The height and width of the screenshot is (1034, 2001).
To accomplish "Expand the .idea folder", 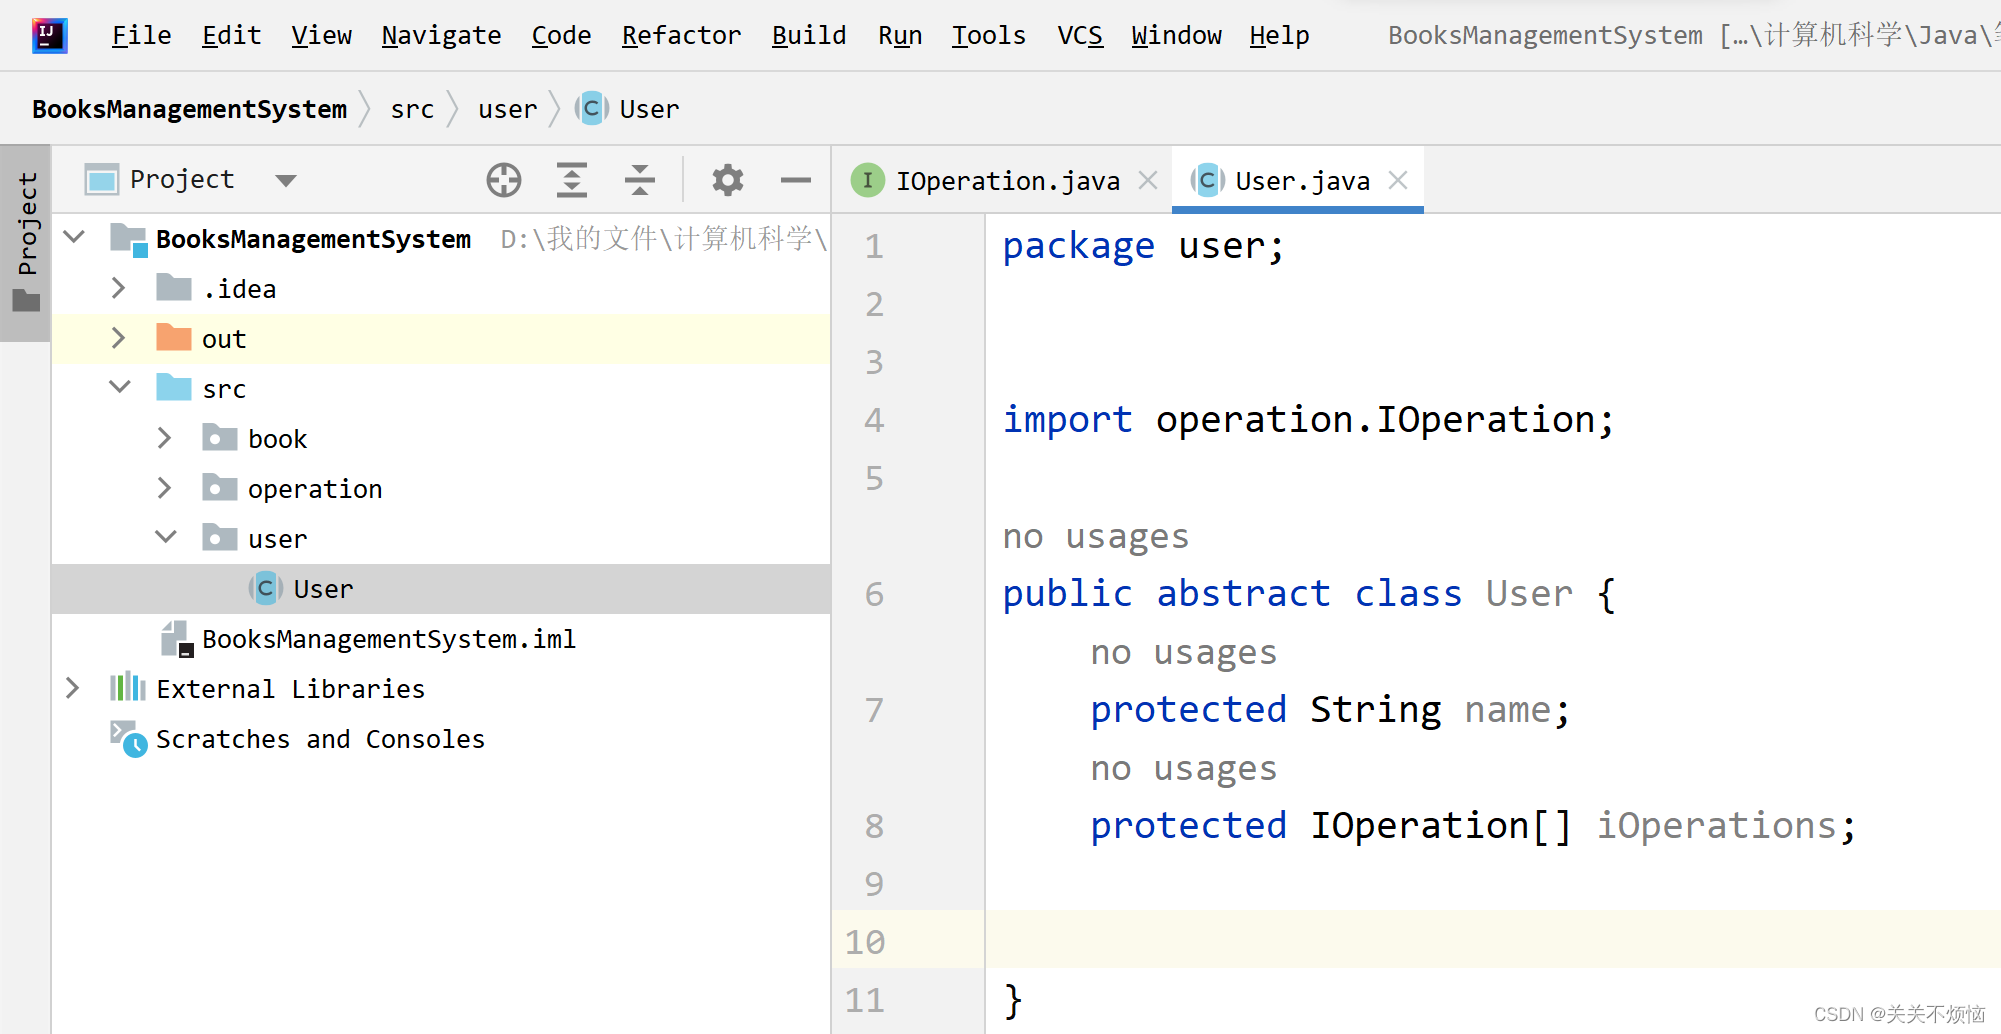I will point(118,288).
